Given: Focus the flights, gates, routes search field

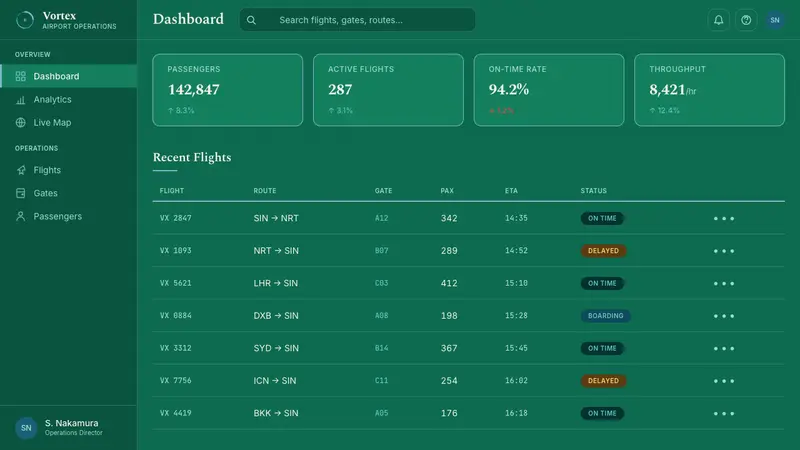Looking at the screenshot, I should point(357,20).
